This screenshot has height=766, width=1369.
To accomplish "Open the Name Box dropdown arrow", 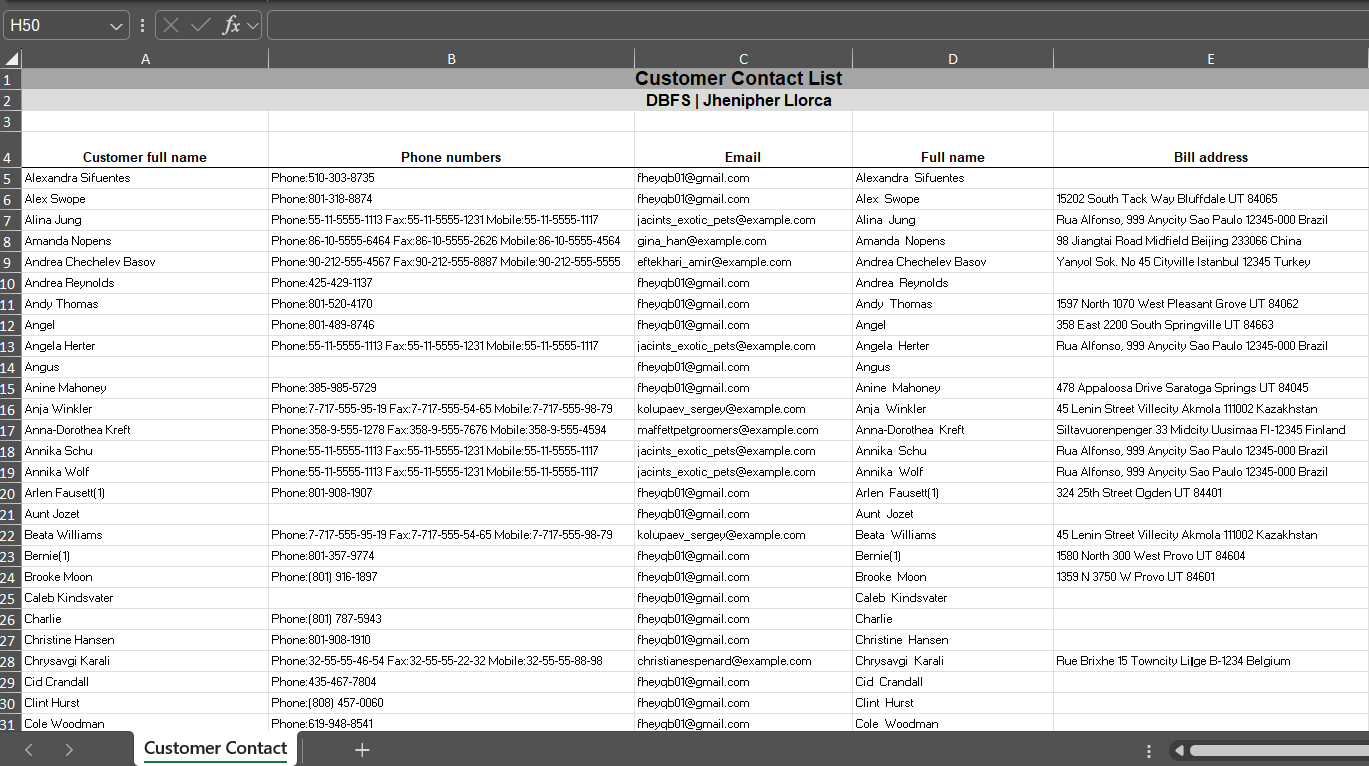I will tap(116, 25).
